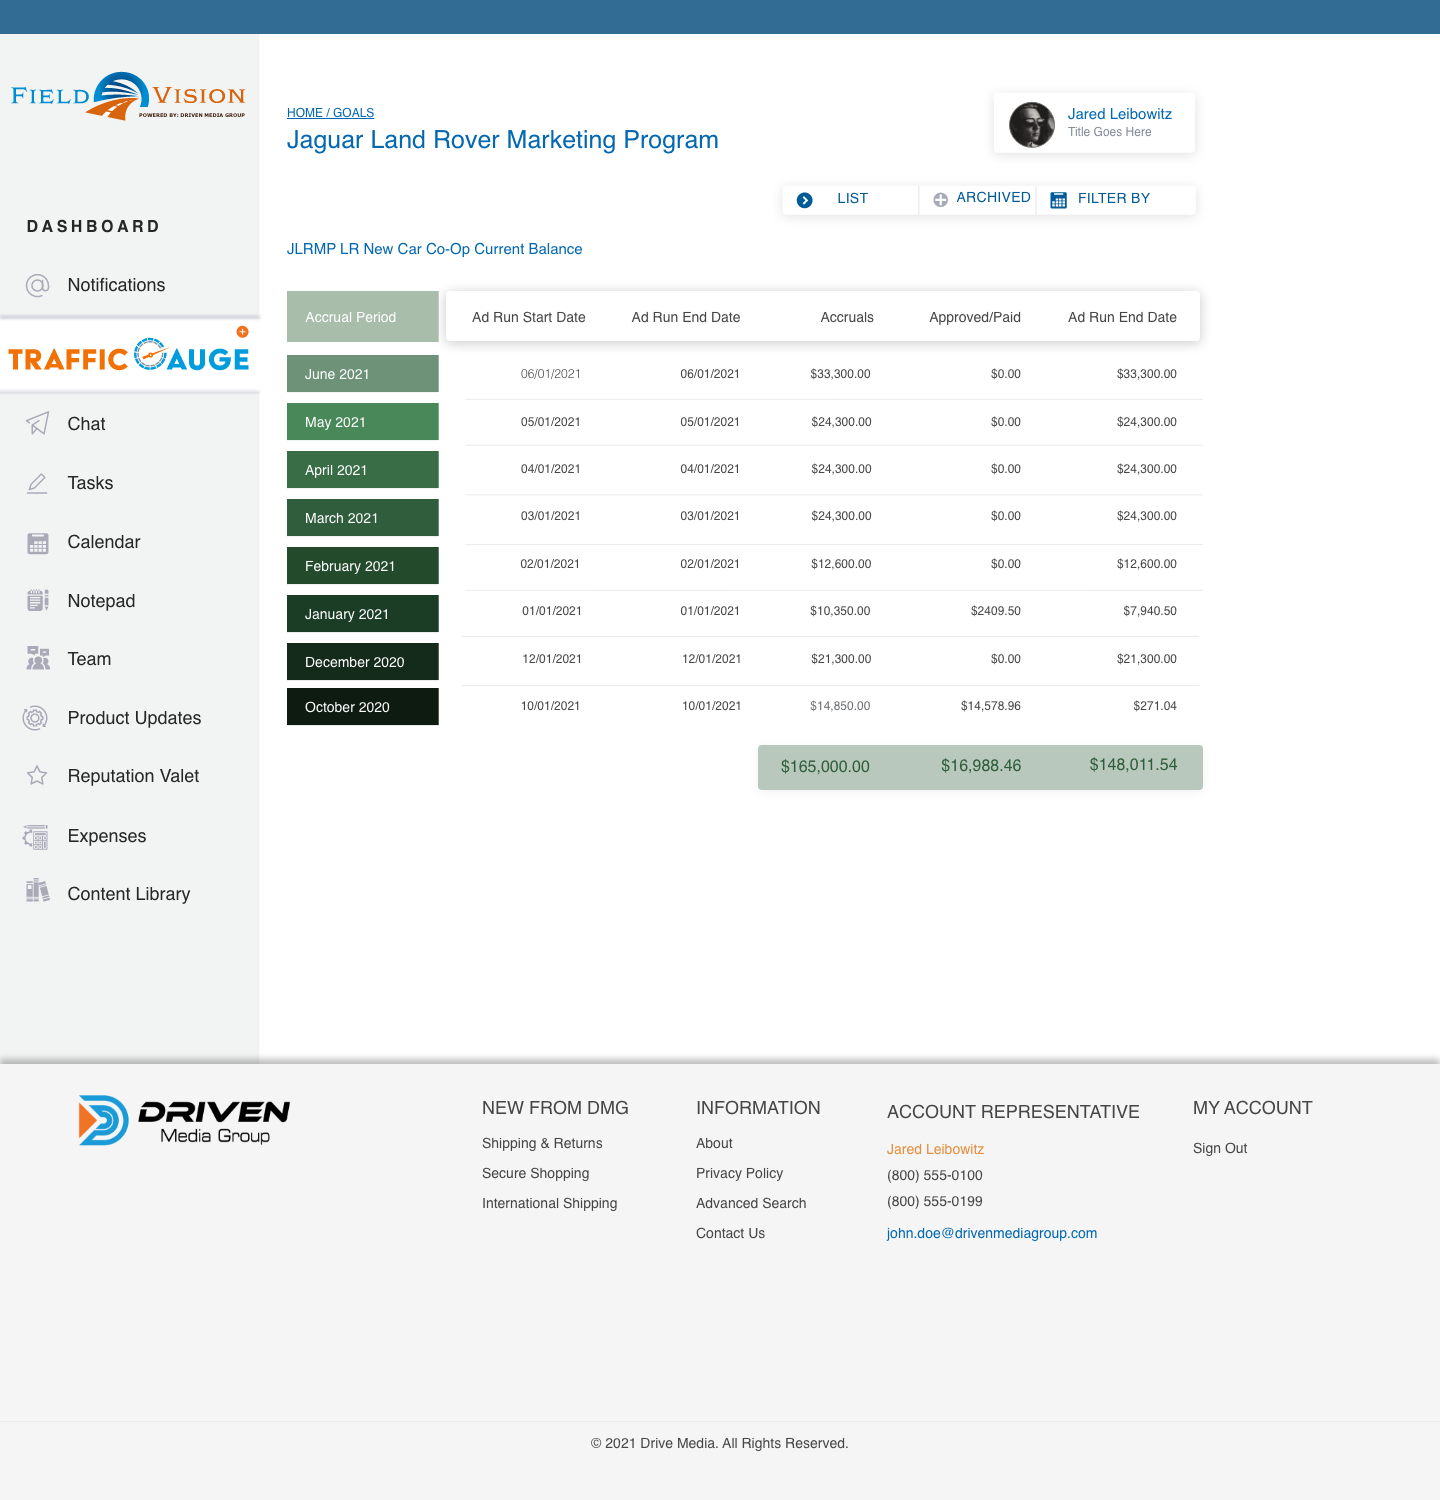Click the Chat paper plane icon
1440x1500 pixels.
click(x=37, y=424)
